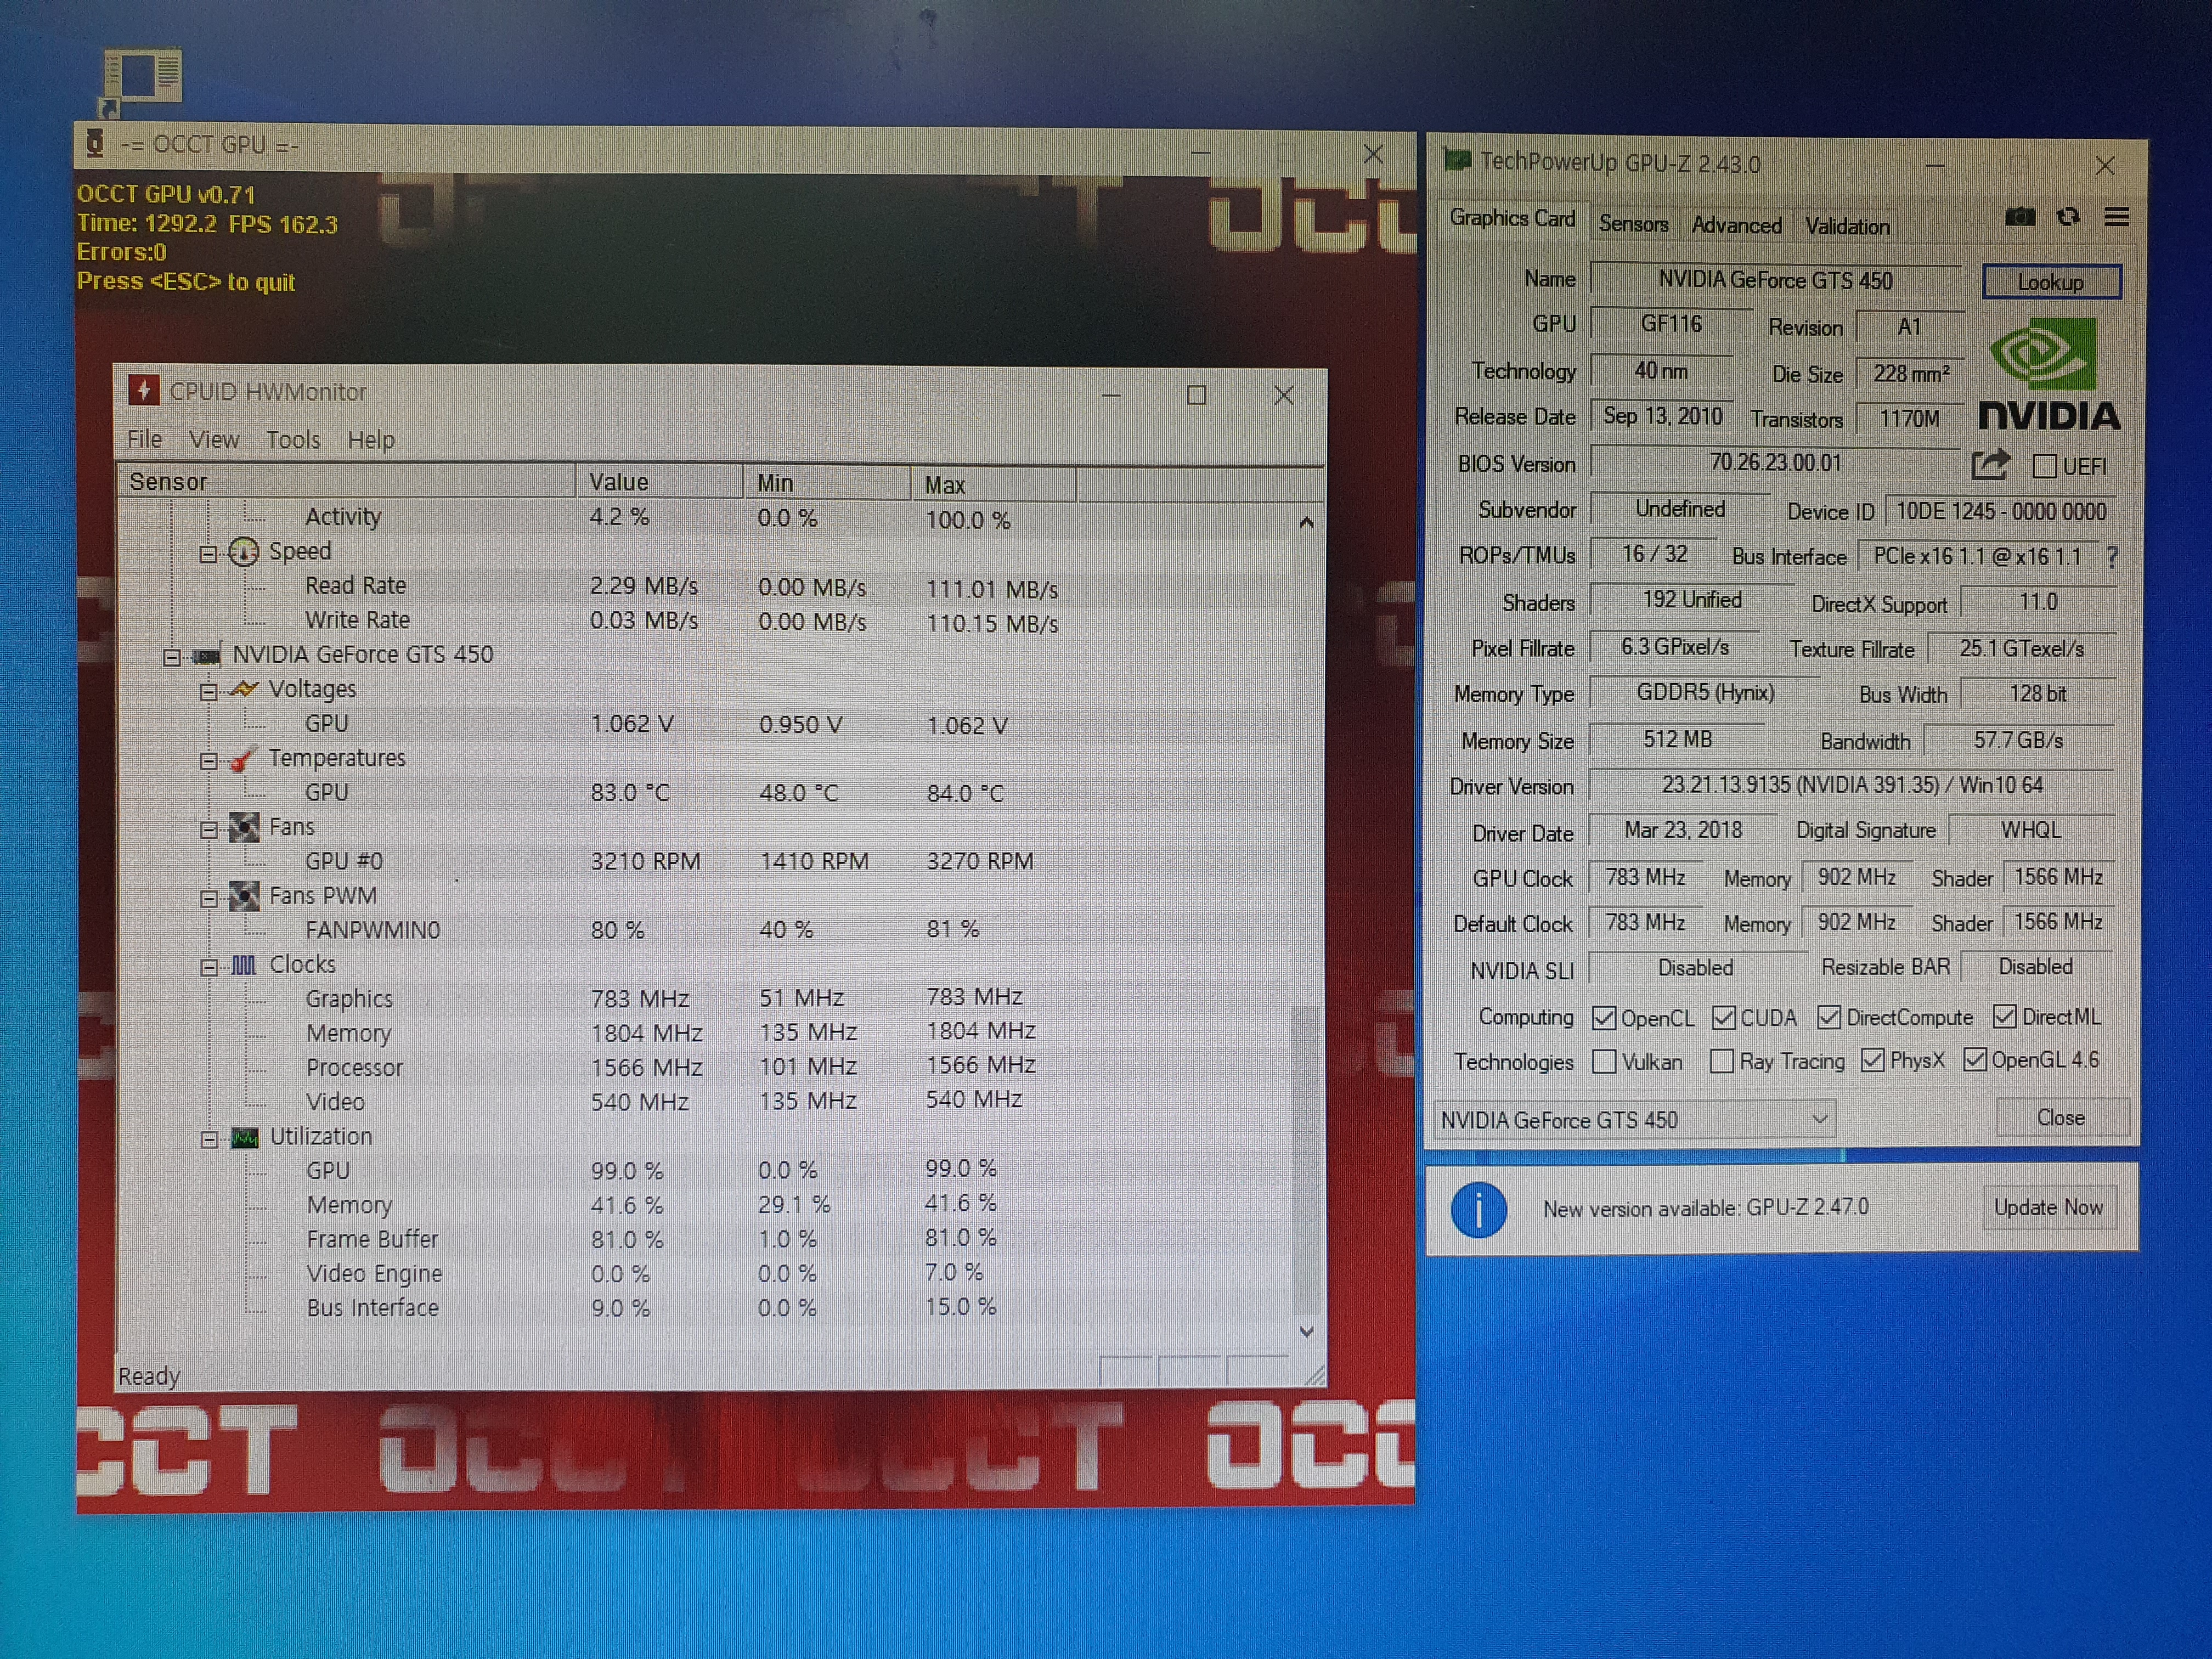
Task: Toggle the DirectML checkbox
Action: coord(2004,1017)
